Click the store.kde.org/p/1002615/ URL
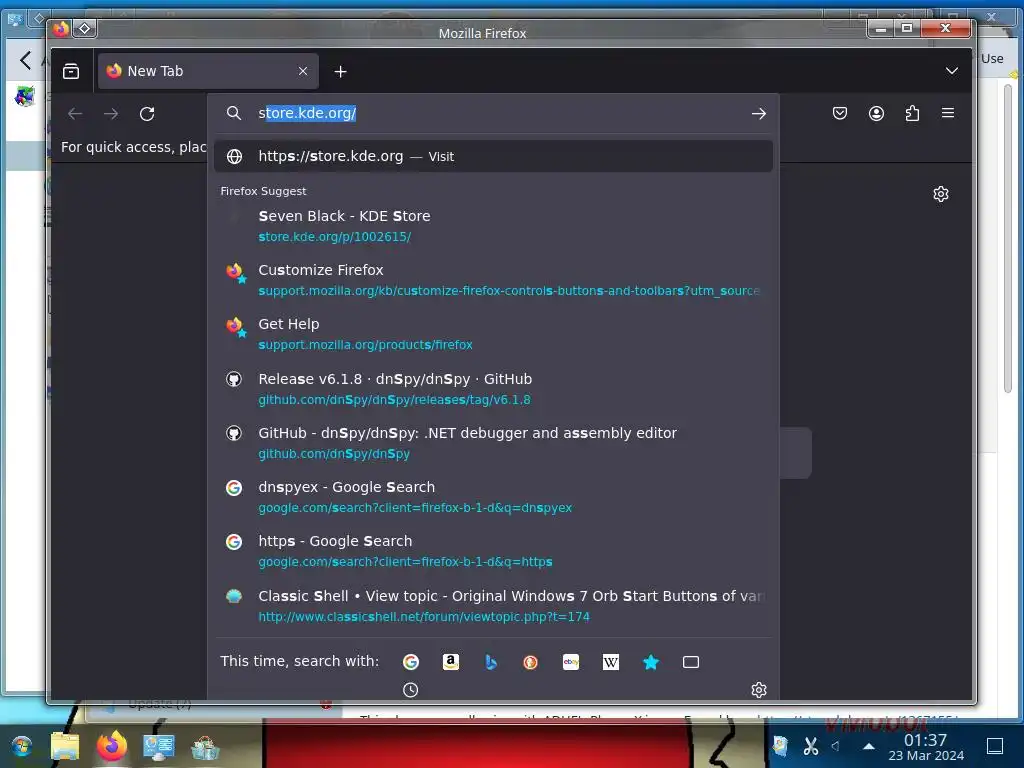Screen dimensions: 1024x768 tap(334, 237)
